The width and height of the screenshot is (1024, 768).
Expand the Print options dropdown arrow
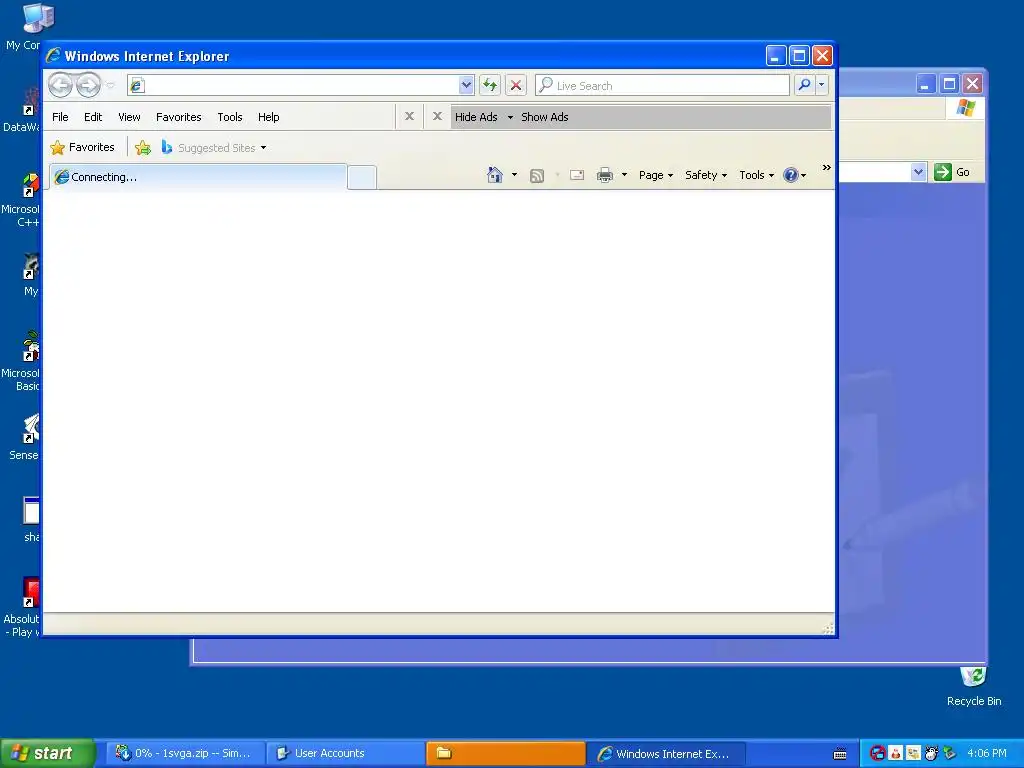tap(624, 175)
